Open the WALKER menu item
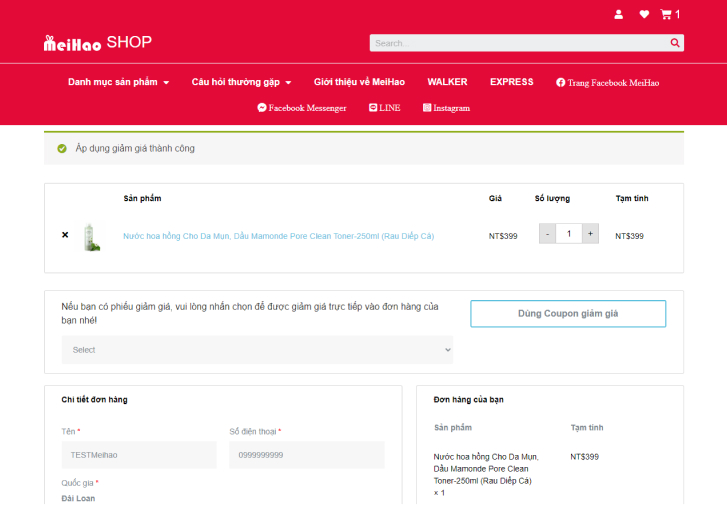This screenshot has height=505, width=727. (447, 82)
